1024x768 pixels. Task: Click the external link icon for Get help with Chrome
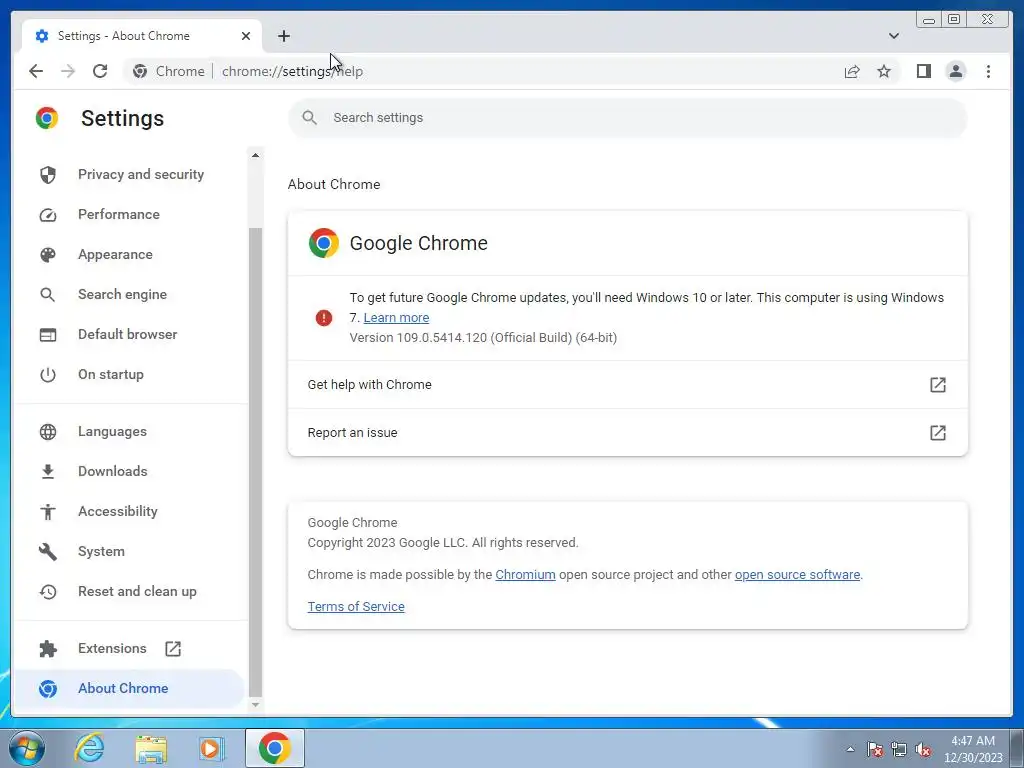pos(938,385)
